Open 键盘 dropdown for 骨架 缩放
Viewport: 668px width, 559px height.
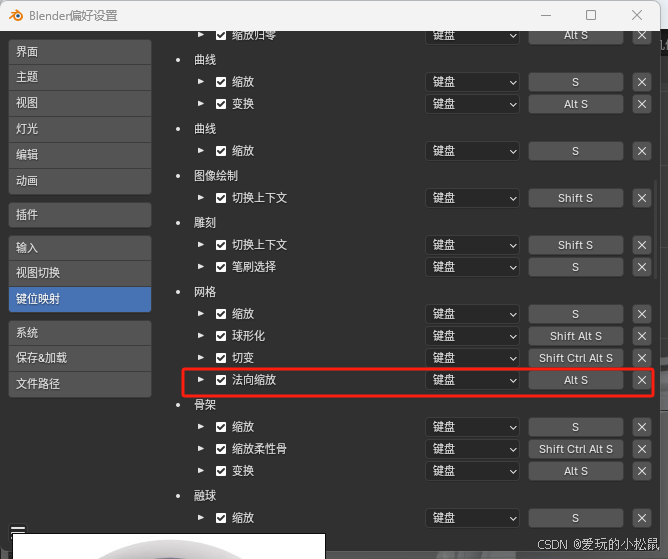tap(472, 427)
